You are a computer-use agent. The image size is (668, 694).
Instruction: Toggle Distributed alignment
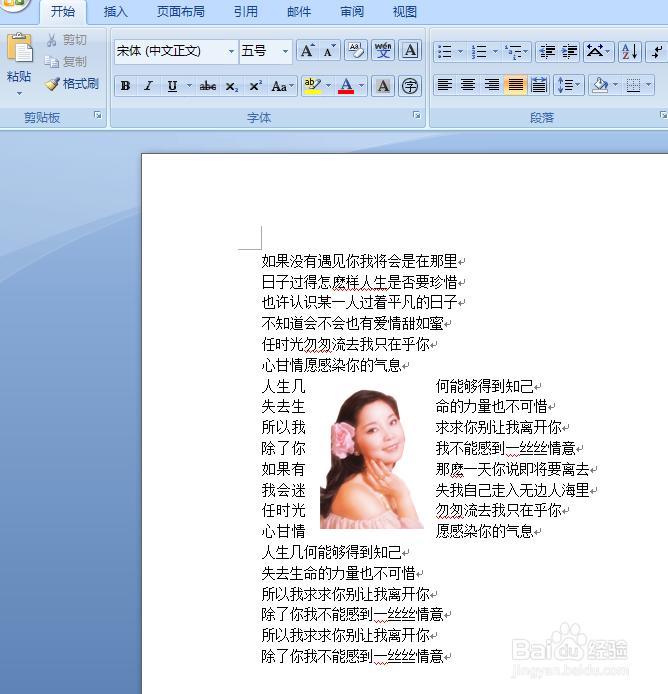click(x=539, y=85)
